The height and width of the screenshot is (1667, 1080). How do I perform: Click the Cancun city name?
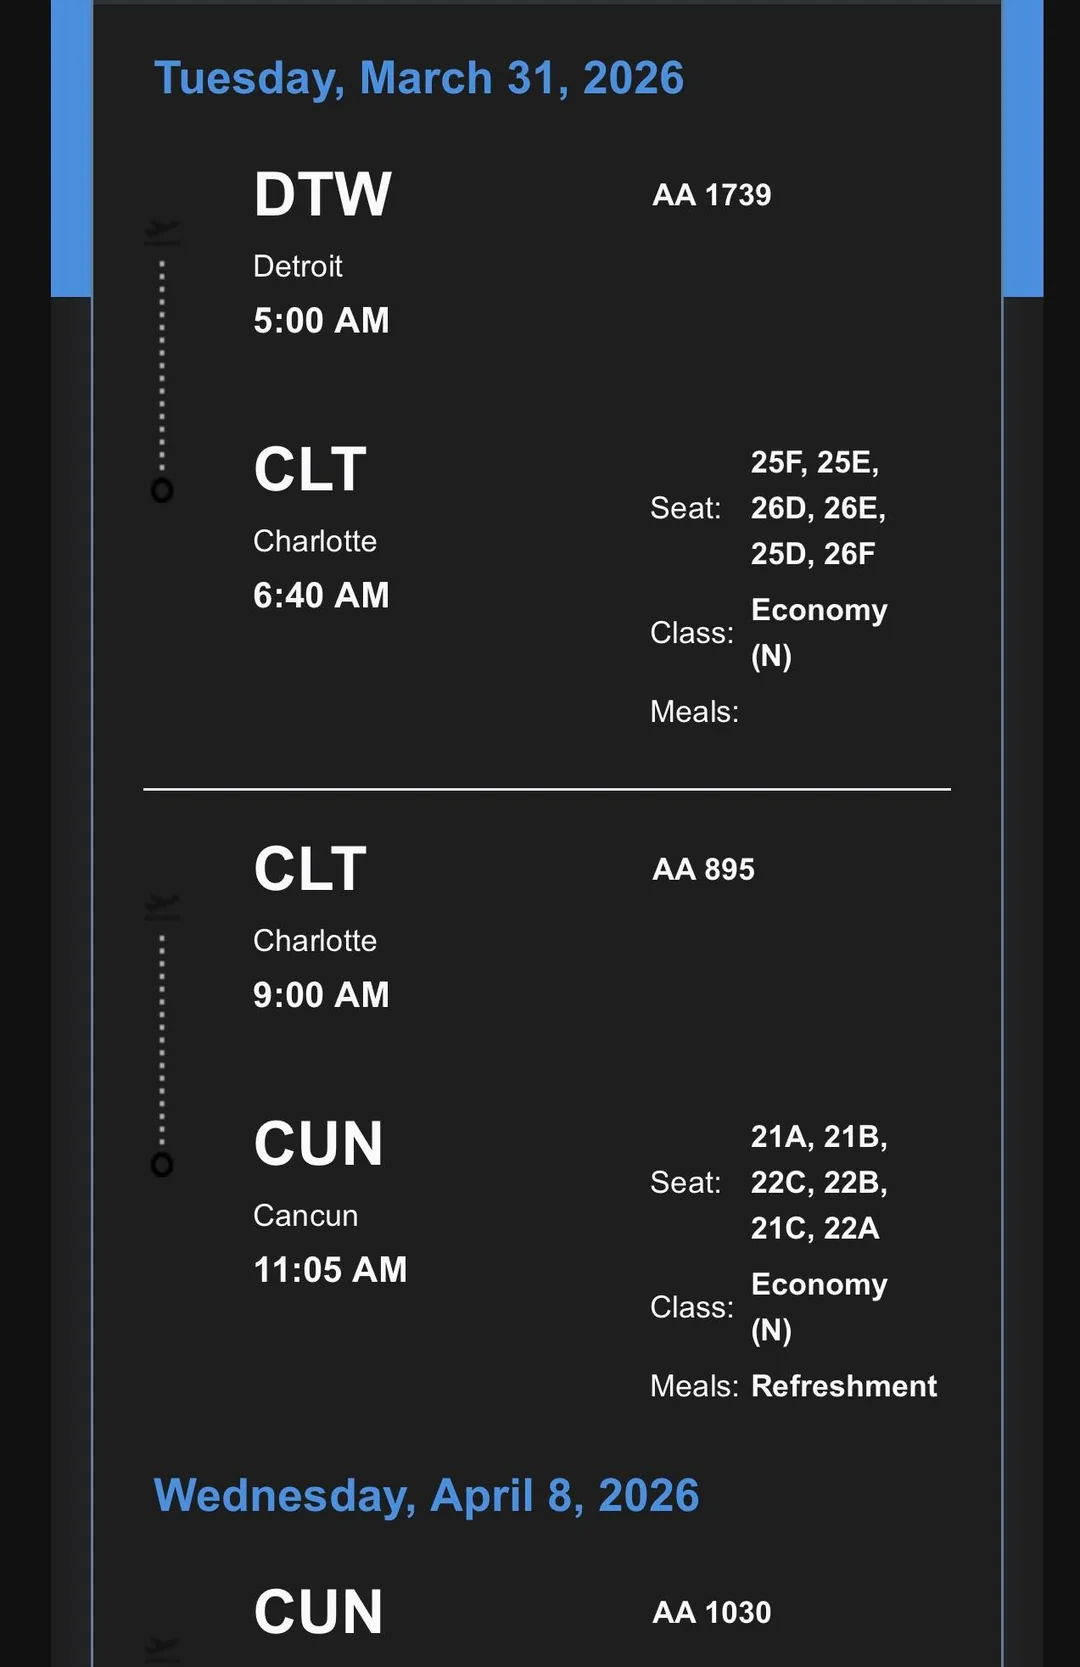pos(305,1215)
